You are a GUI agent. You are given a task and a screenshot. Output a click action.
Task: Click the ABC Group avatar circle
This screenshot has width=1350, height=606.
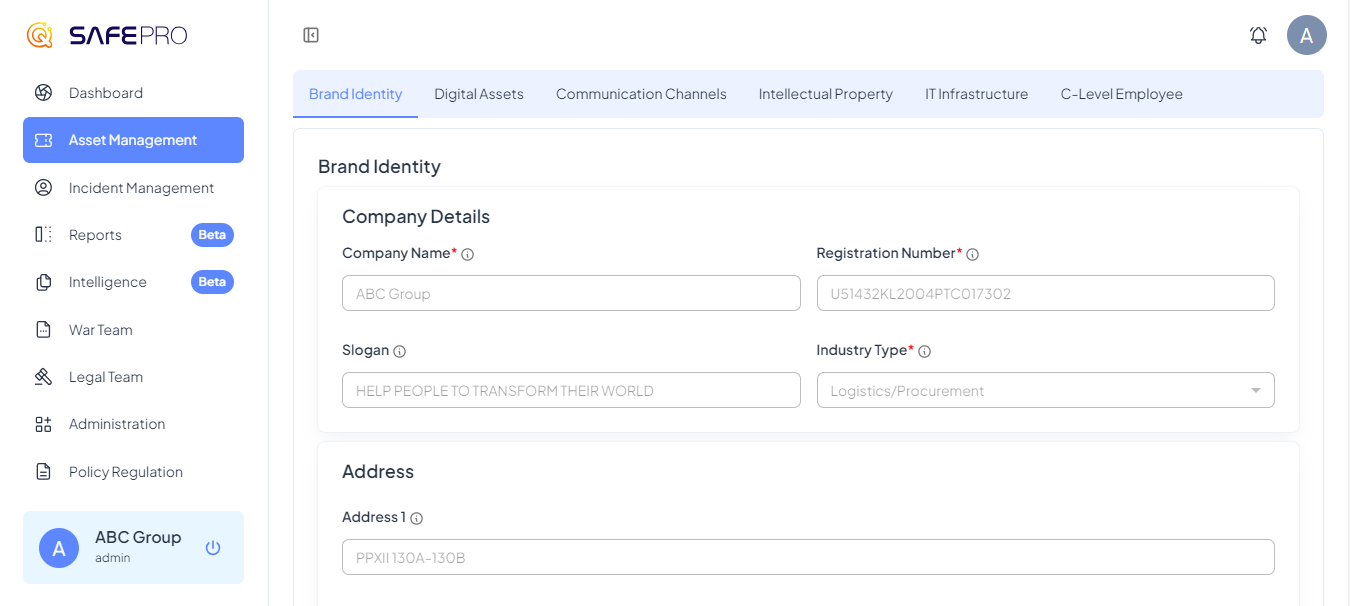pyautogui.click(x=59, y=548)
